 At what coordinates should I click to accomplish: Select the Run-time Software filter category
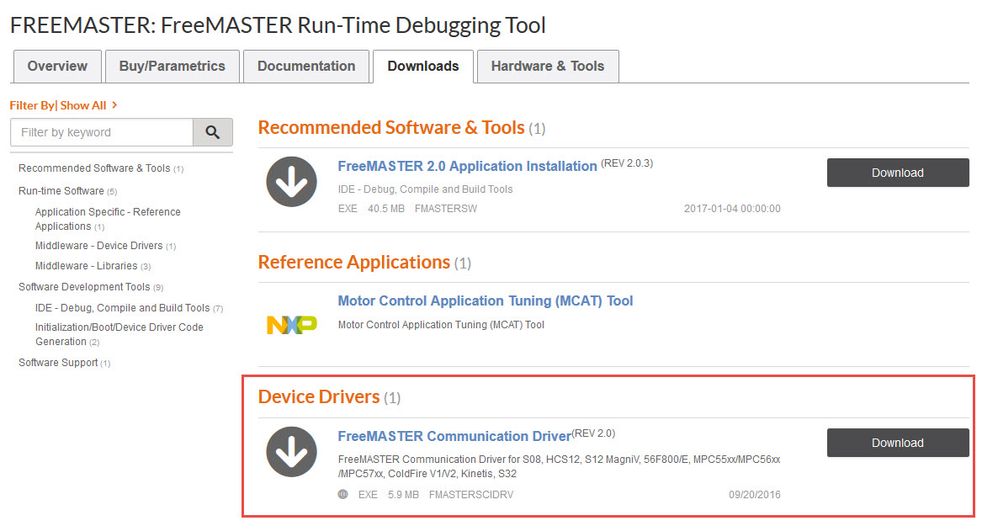(61, 191)
